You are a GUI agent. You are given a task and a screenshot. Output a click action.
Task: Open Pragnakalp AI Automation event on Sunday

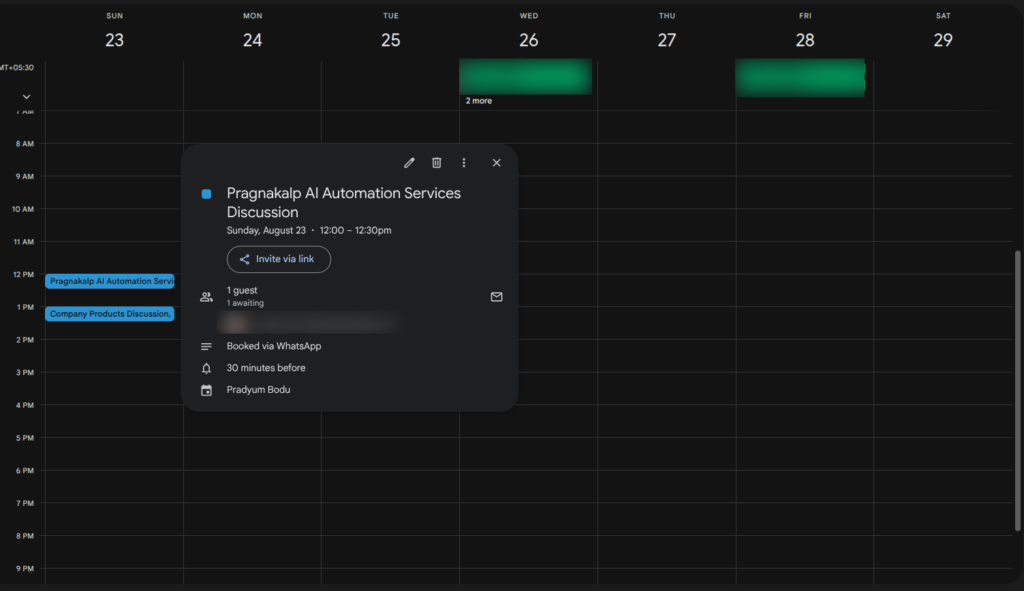pyautogui.click(x=110, y=281)
